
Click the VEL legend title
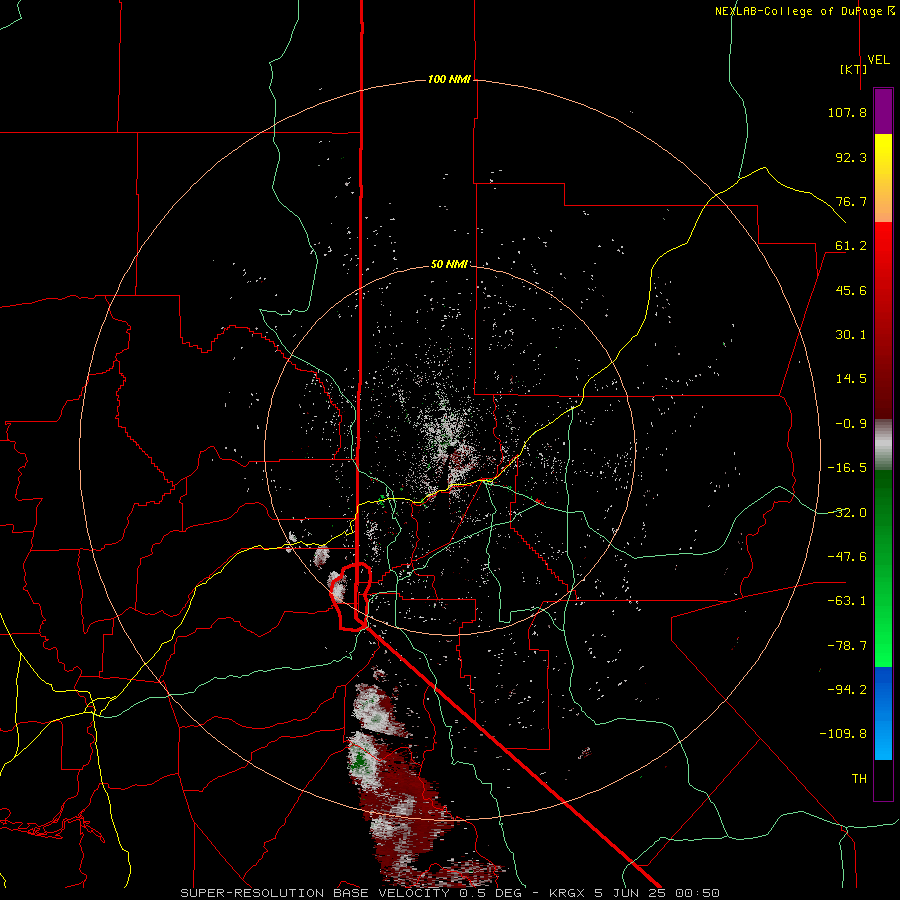point(878,60)
